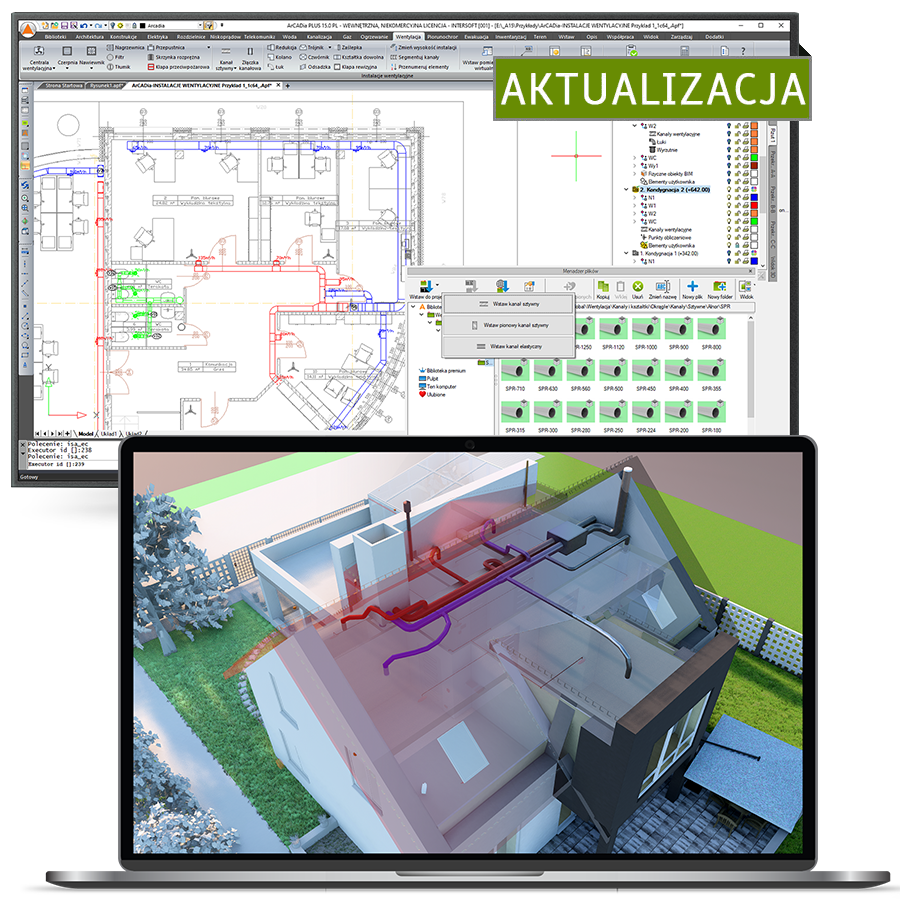Click the Widok button in file manager
Image resolution: width=900 pixels, height=900 pixels.
pyautogui.click(x=746, y=290)
